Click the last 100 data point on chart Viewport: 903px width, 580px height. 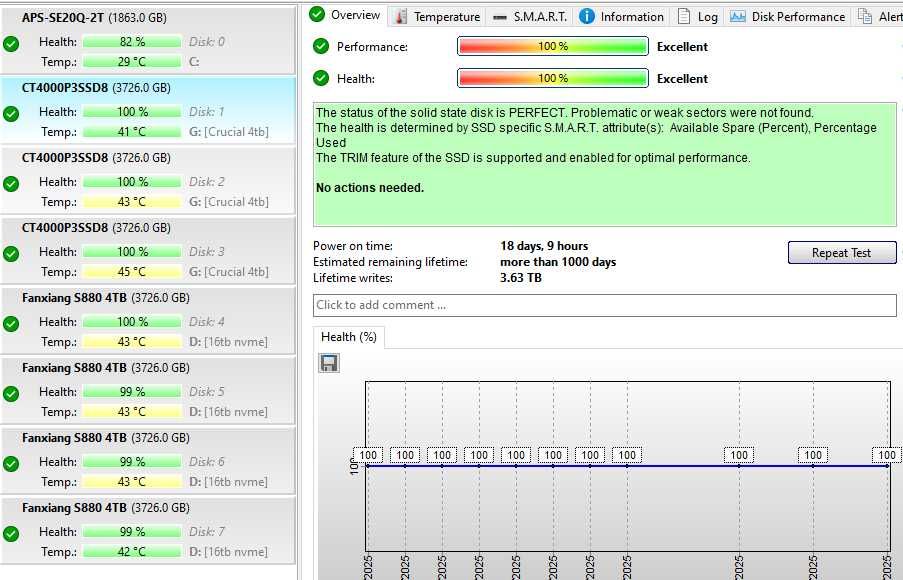(x=887, y=455)
